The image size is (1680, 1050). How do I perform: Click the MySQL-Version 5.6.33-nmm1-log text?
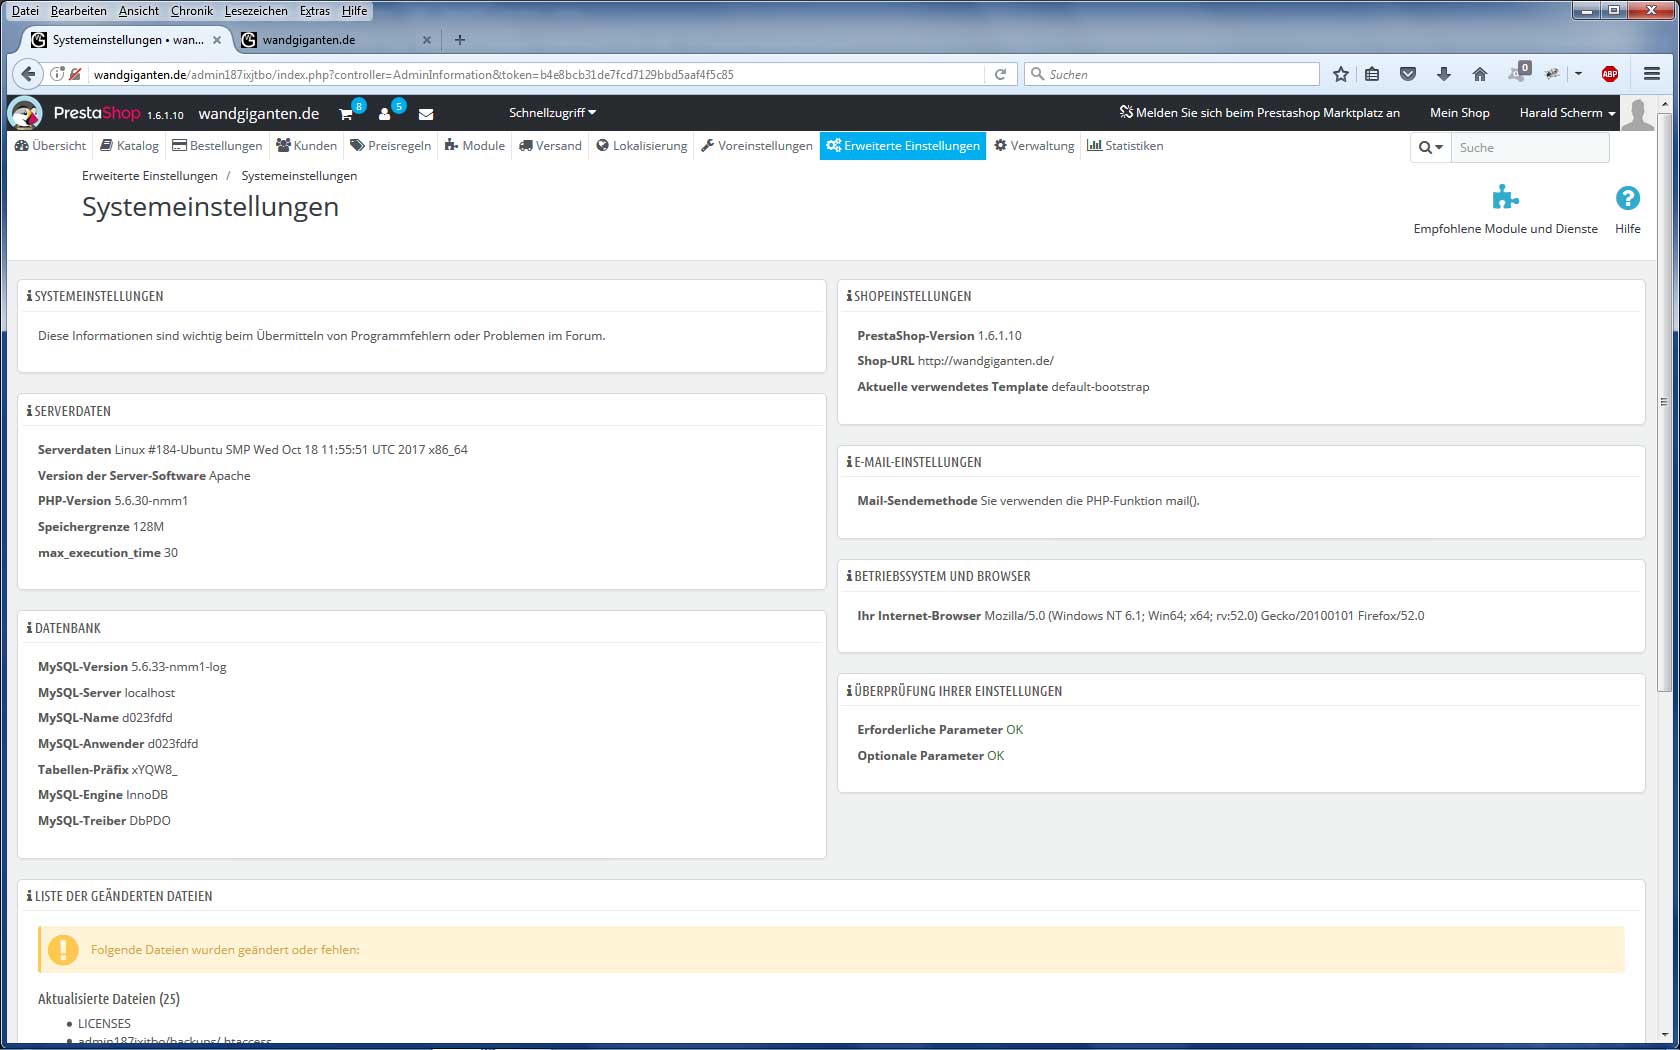[x=132, y=667]
